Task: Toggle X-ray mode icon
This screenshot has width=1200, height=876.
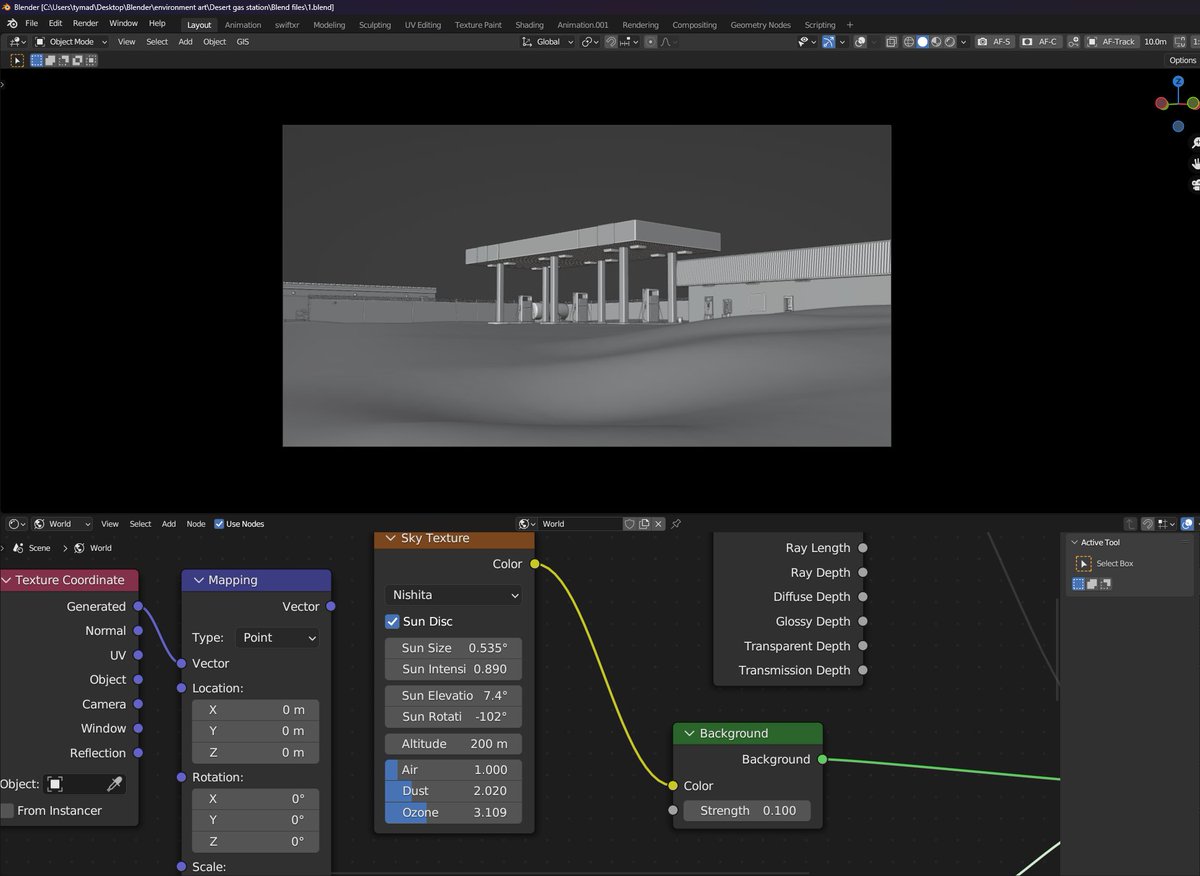Action: click(891, 42)
